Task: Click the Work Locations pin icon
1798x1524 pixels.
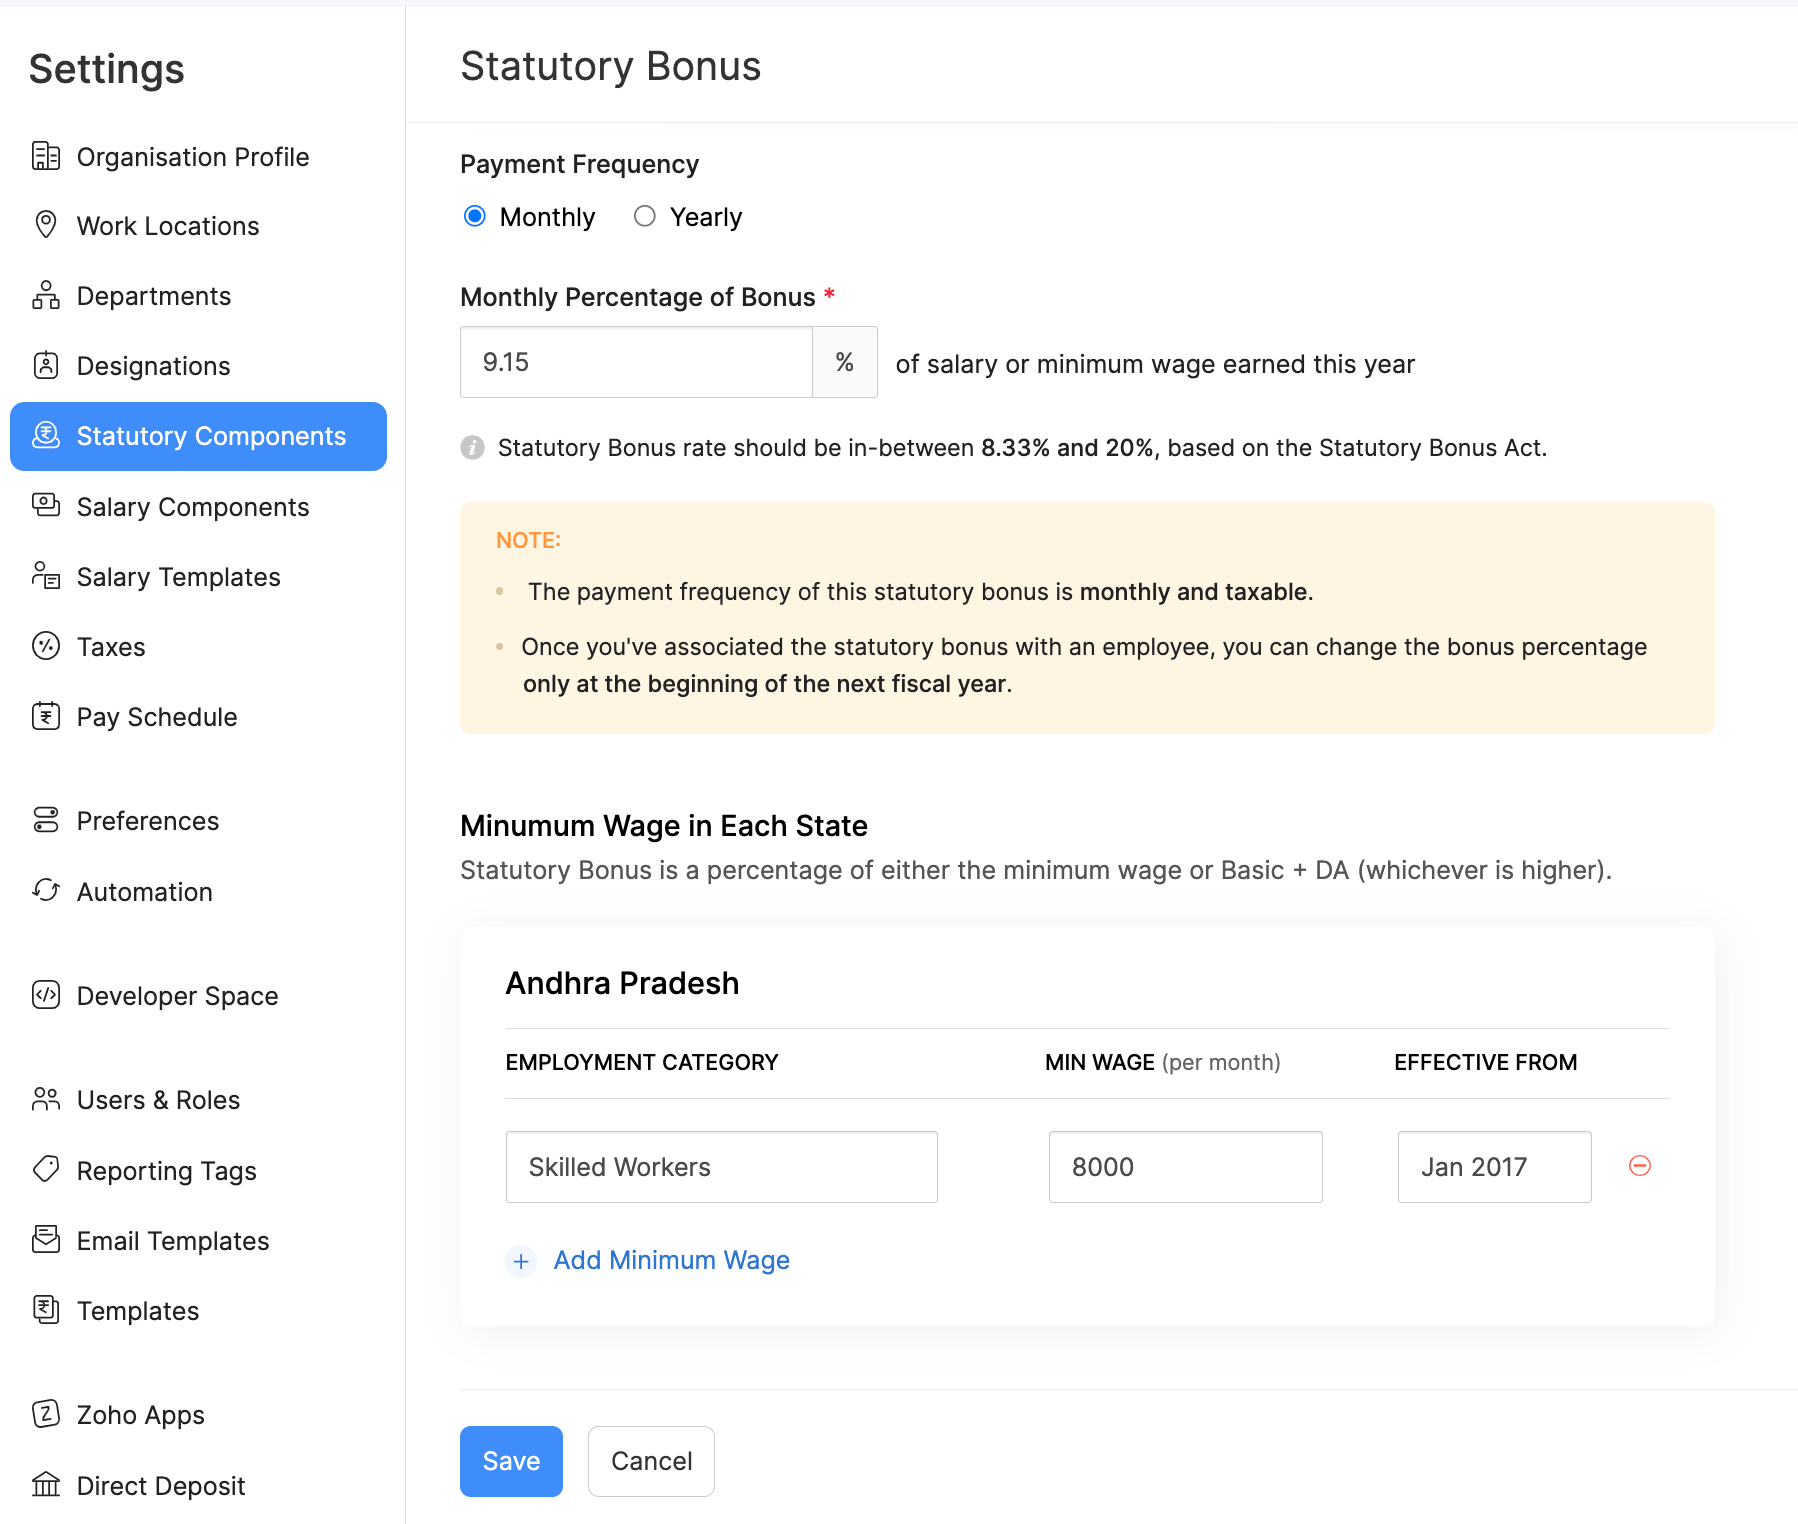Action: coord(46,225)
